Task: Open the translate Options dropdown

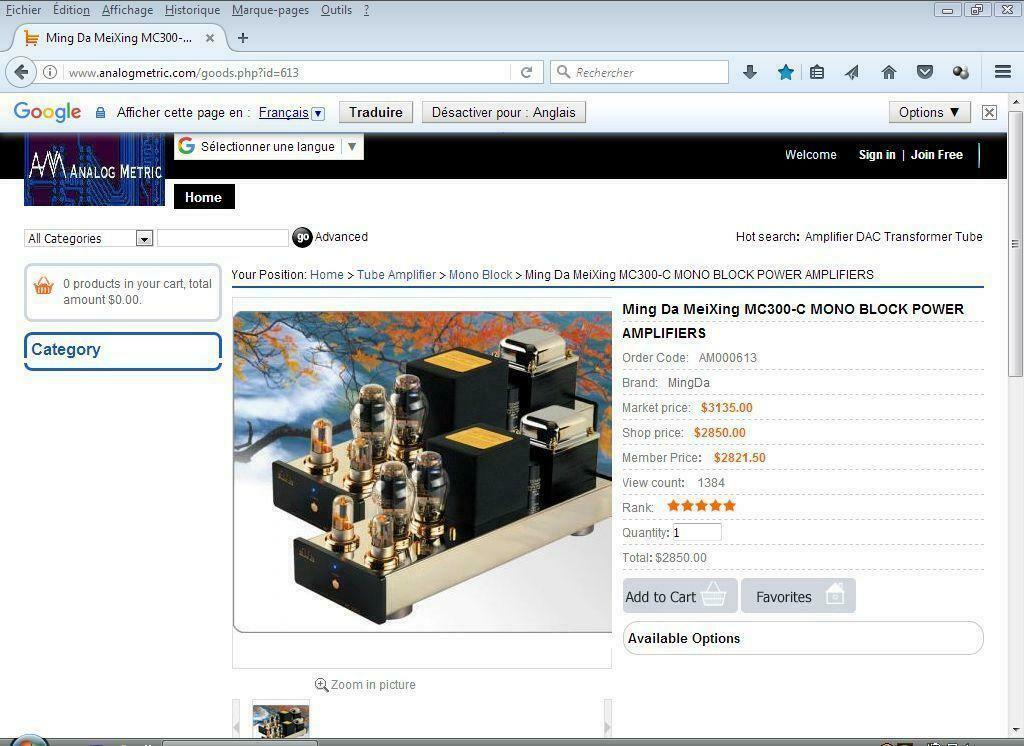Action: [x=929, y=112]
